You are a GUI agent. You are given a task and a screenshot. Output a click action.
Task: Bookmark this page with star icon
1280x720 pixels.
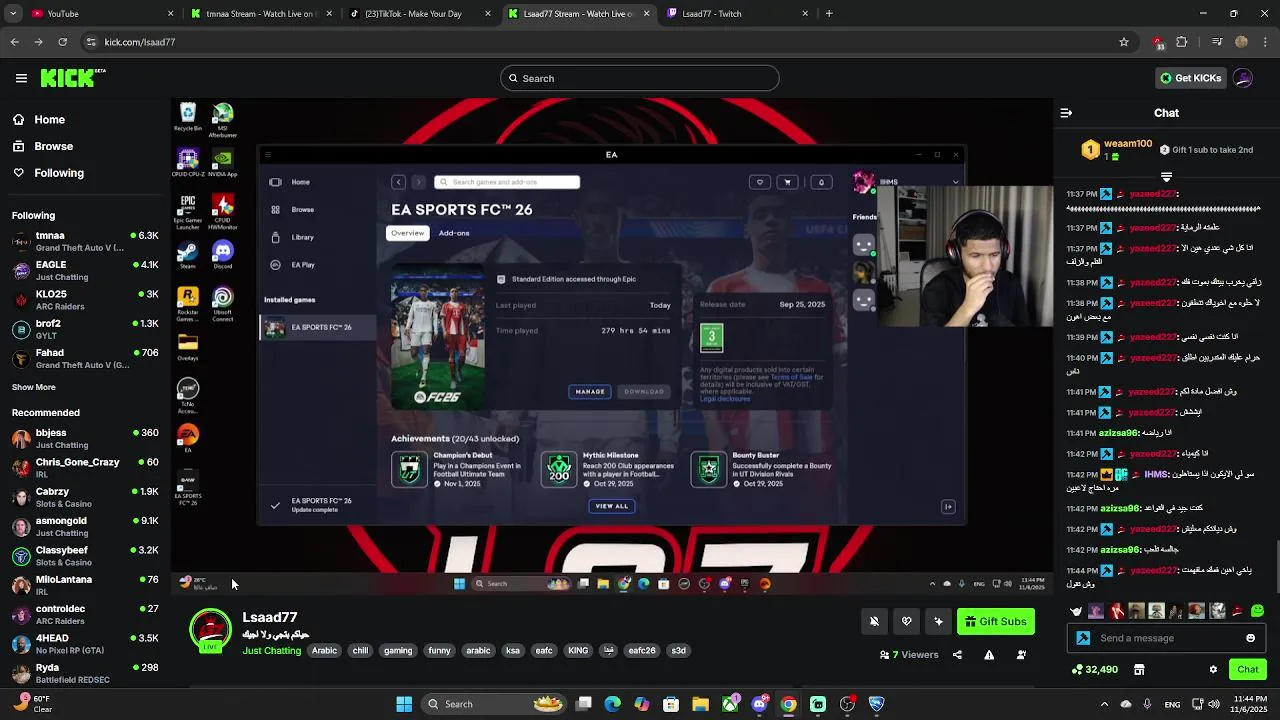[x=1124, y=42]
